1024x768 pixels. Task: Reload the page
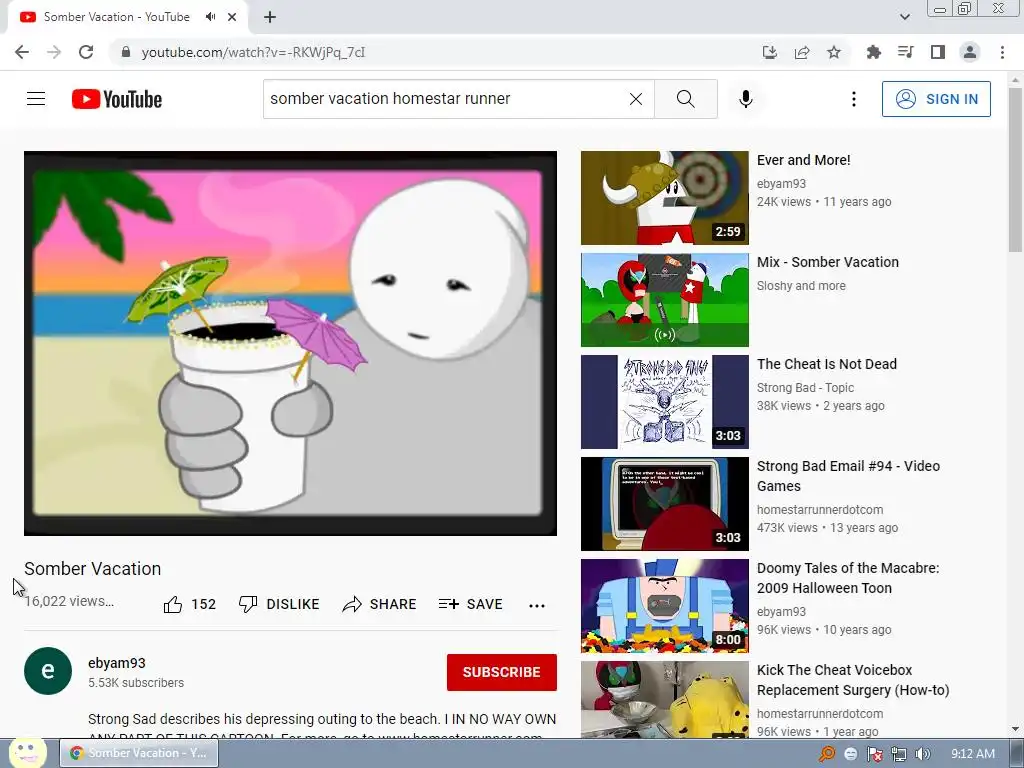coord(86,52)
